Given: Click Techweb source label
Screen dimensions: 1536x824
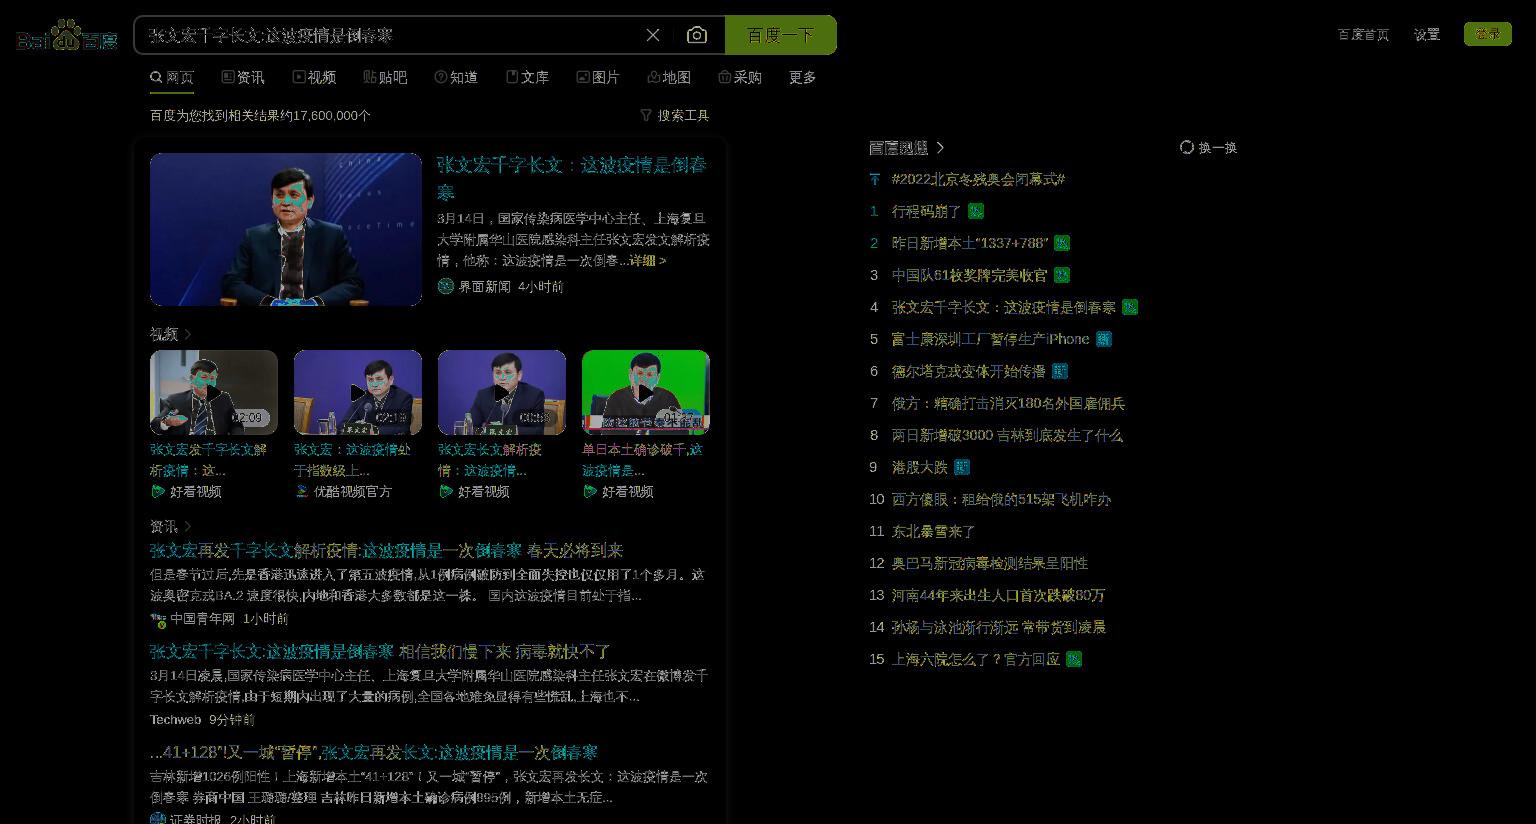Looking at the screenshot, I should [175, 719].
